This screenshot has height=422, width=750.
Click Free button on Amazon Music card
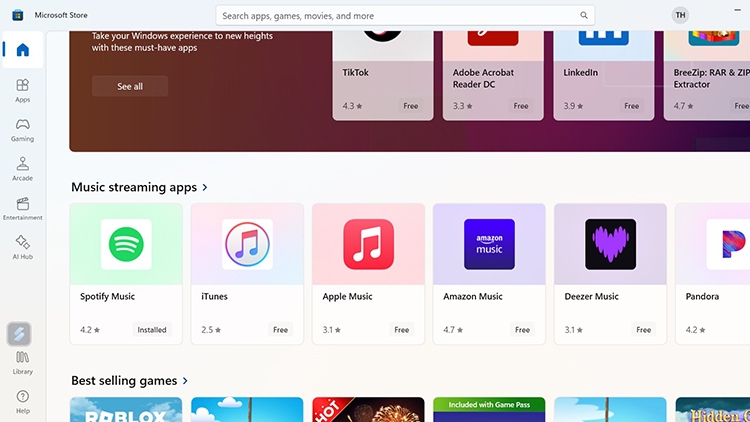(x=522, y=330)
